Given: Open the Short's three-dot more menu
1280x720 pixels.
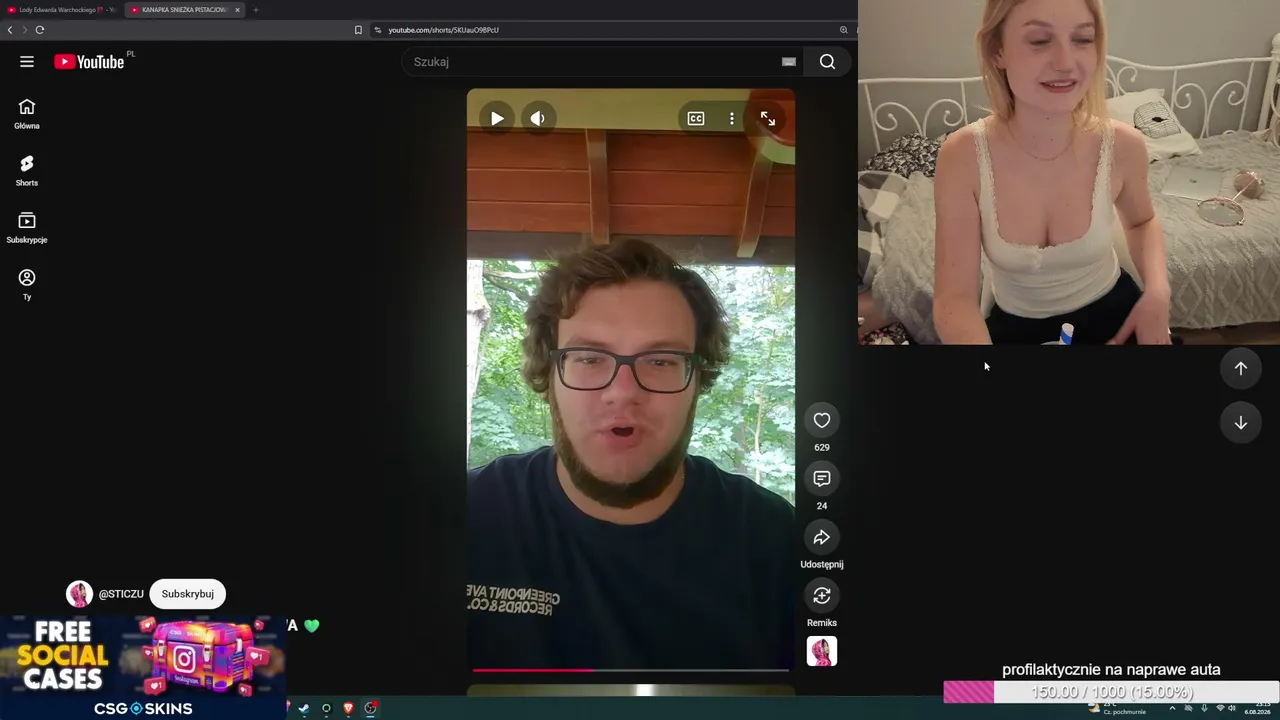Looking at the screenshot, I should [732, 118].
